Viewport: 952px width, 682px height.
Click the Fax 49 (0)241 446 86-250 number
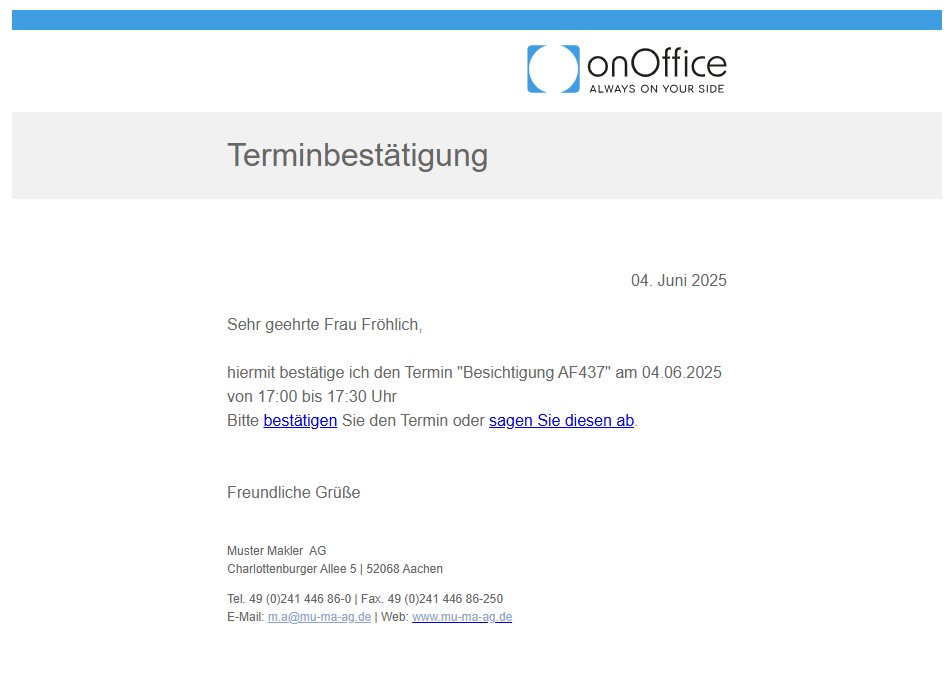(x=432, y=599)
